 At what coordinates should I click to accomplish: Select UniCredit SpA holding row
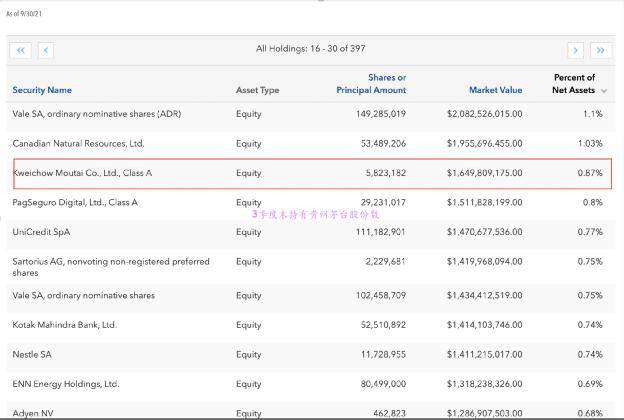[311, 232]
